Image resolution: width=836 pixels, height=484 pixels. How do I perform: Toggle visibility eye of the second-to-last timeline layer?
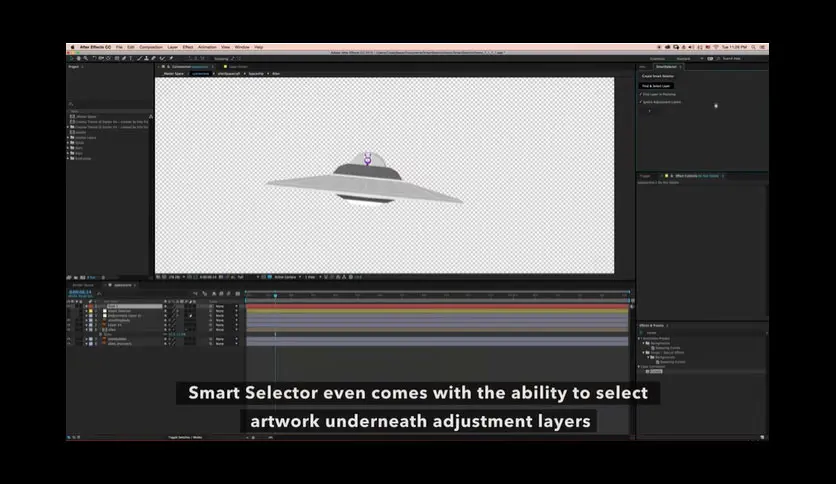(x=69, y=339)
